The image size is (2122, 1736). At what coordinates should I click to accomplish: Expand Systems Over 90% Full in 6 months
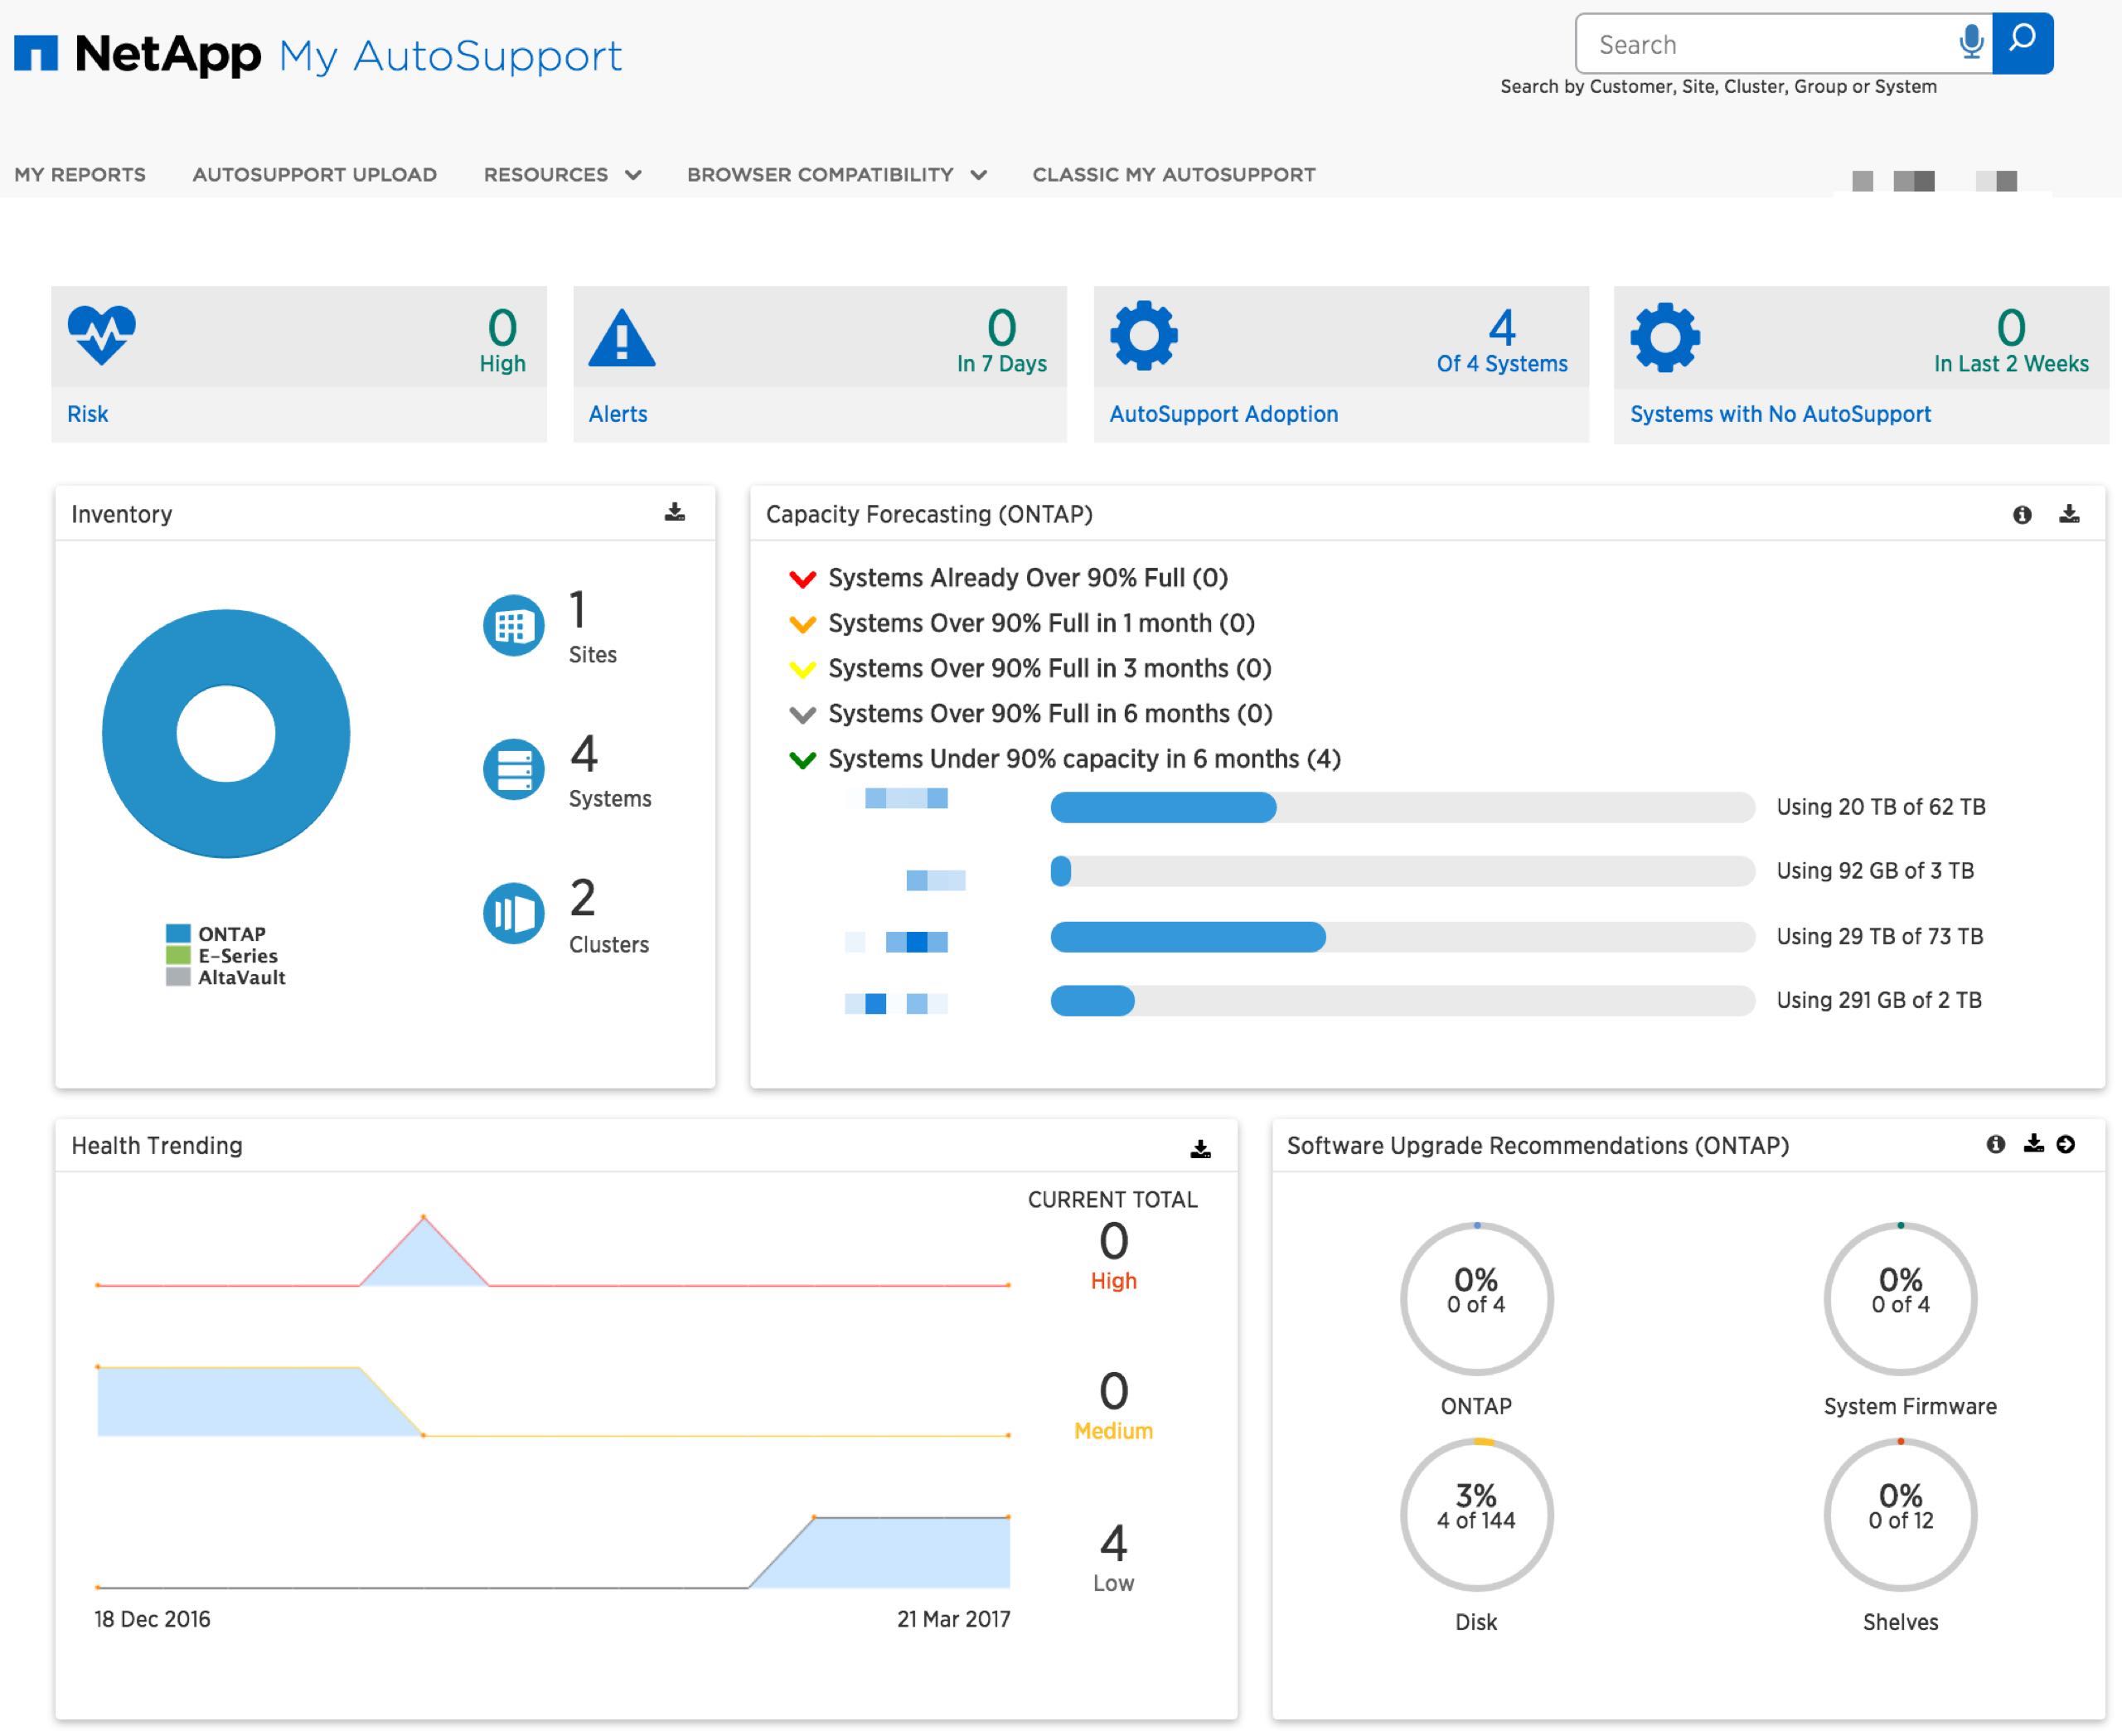[x=802, y=715]
